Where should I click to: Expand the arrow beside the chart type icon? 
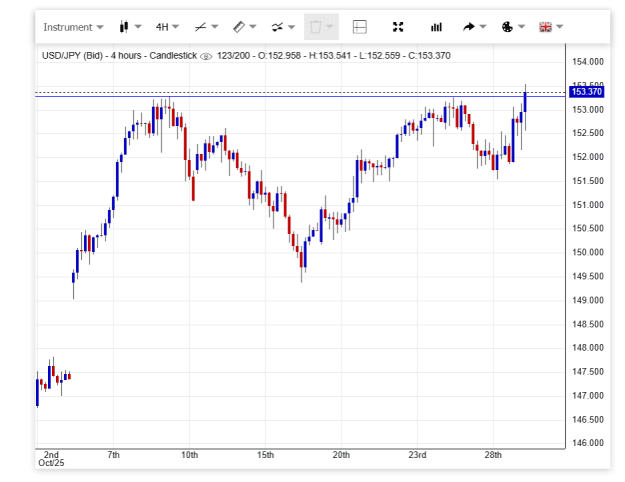pyautogui.click(x=138, y=27)
